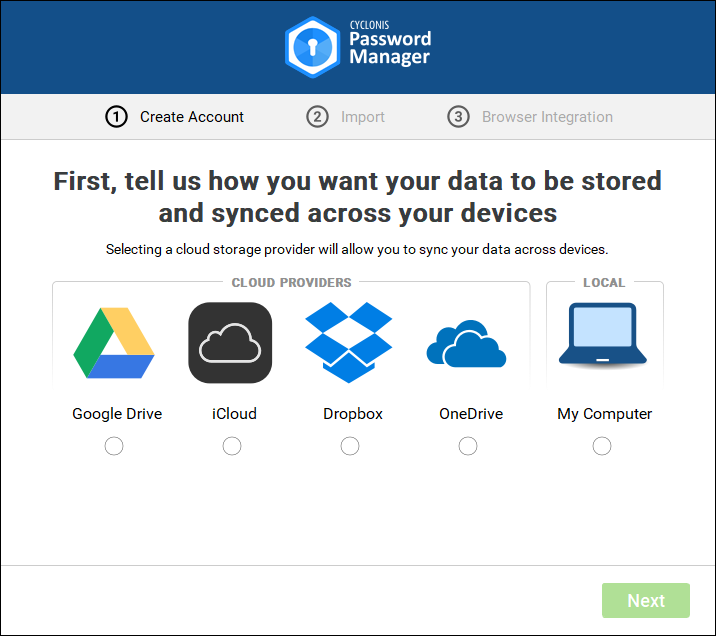
Task: Select the Google Drive radio button
Action: click(114, 446)
